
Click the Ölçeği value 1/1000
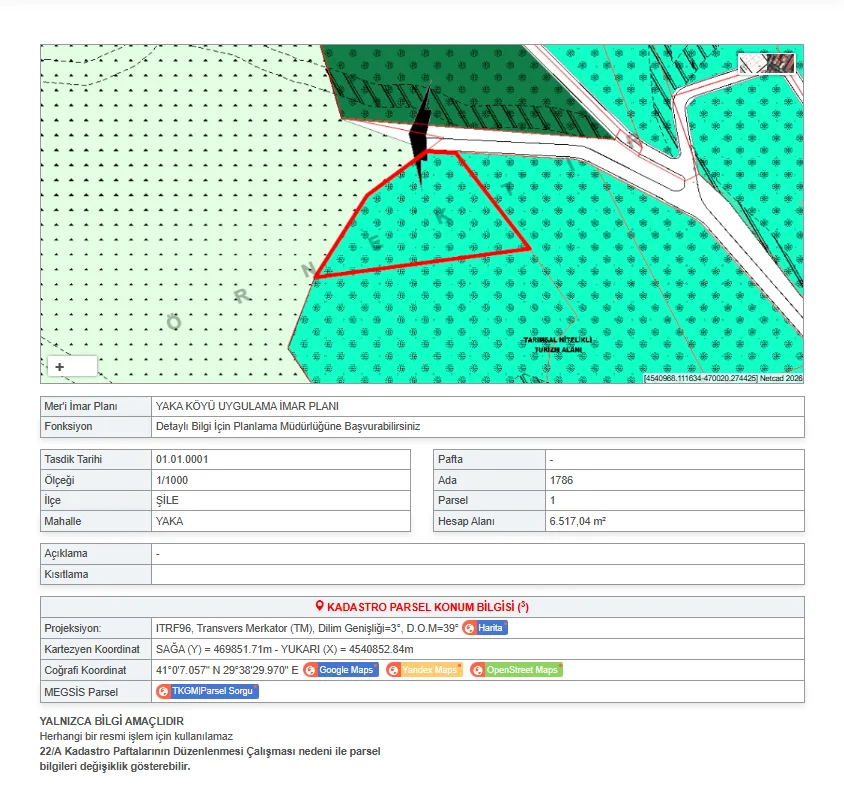[170, 480]
